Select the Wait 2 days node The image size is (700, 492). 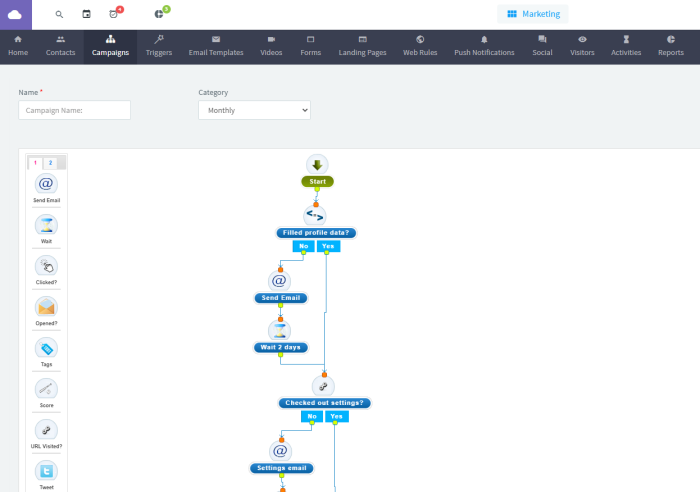point(280,347)
